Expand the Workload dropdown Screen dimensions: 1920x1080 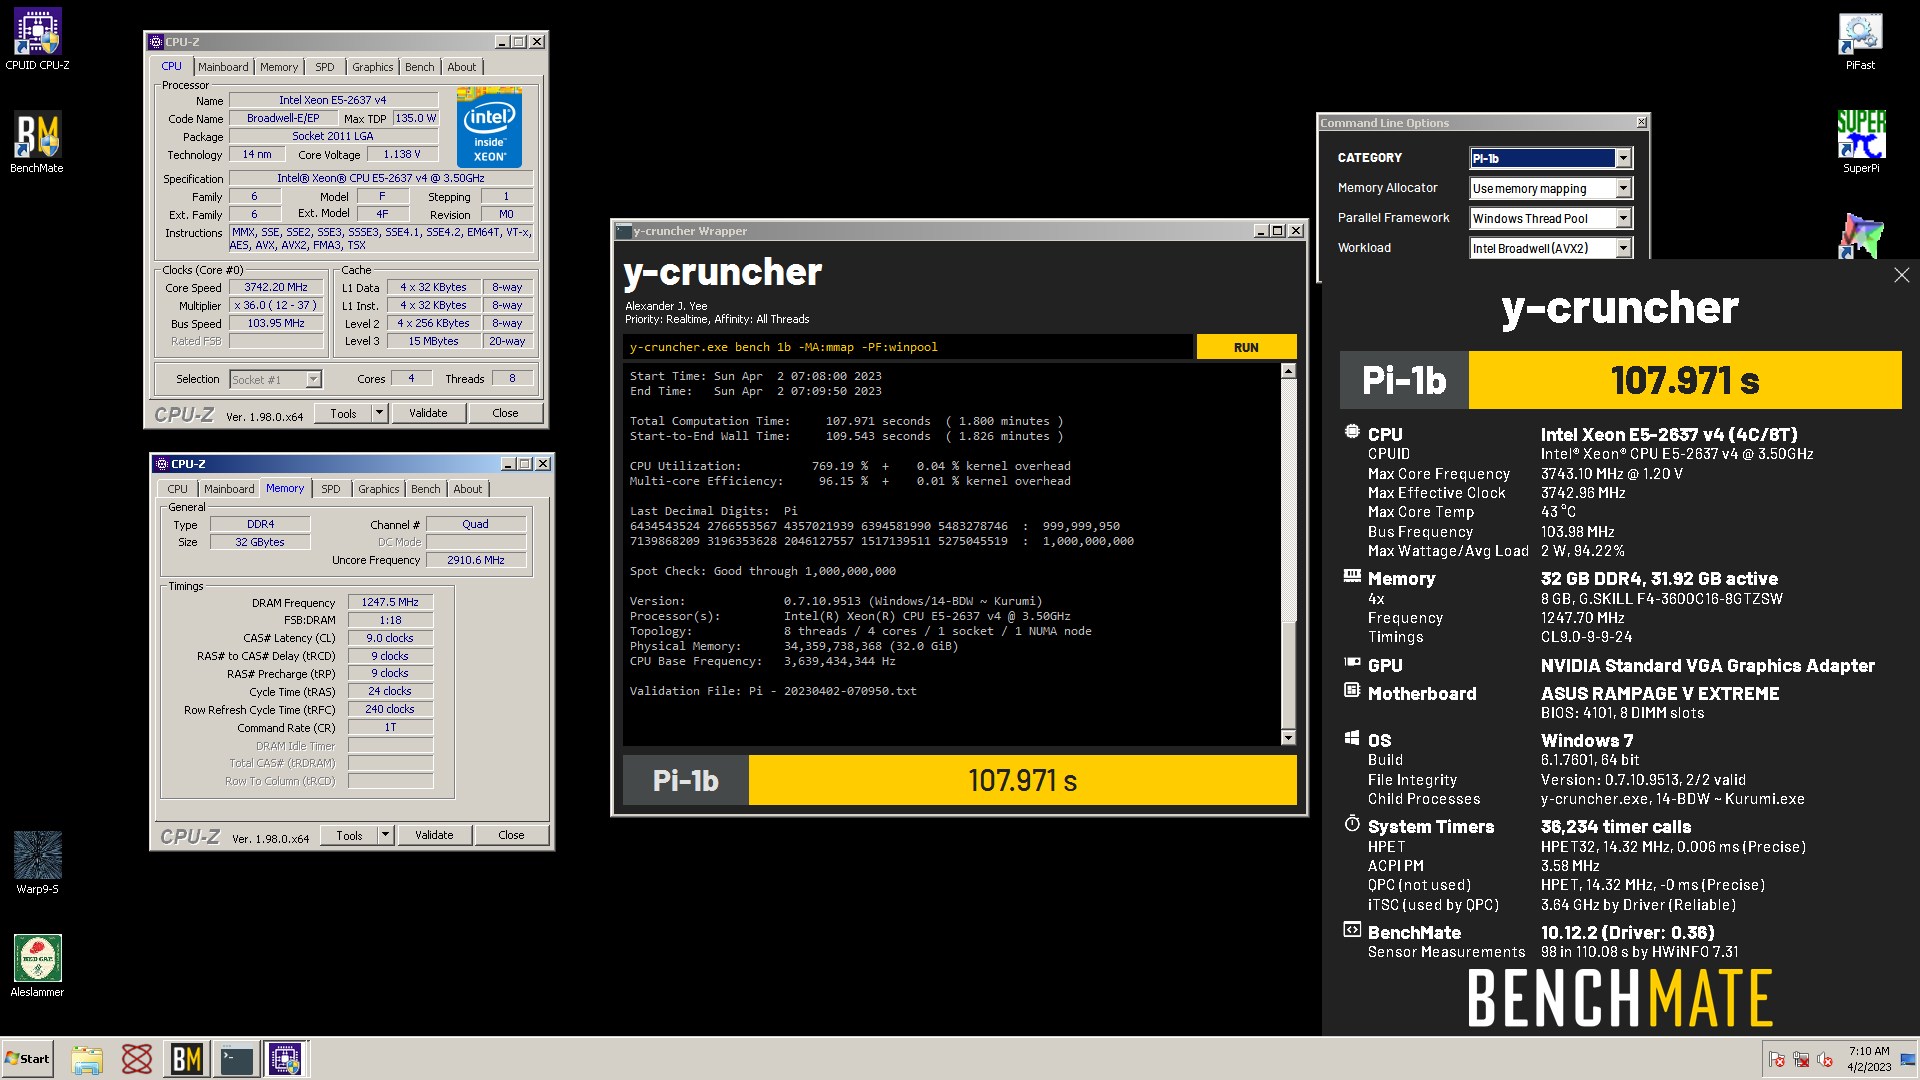(x=1623, y=248)
